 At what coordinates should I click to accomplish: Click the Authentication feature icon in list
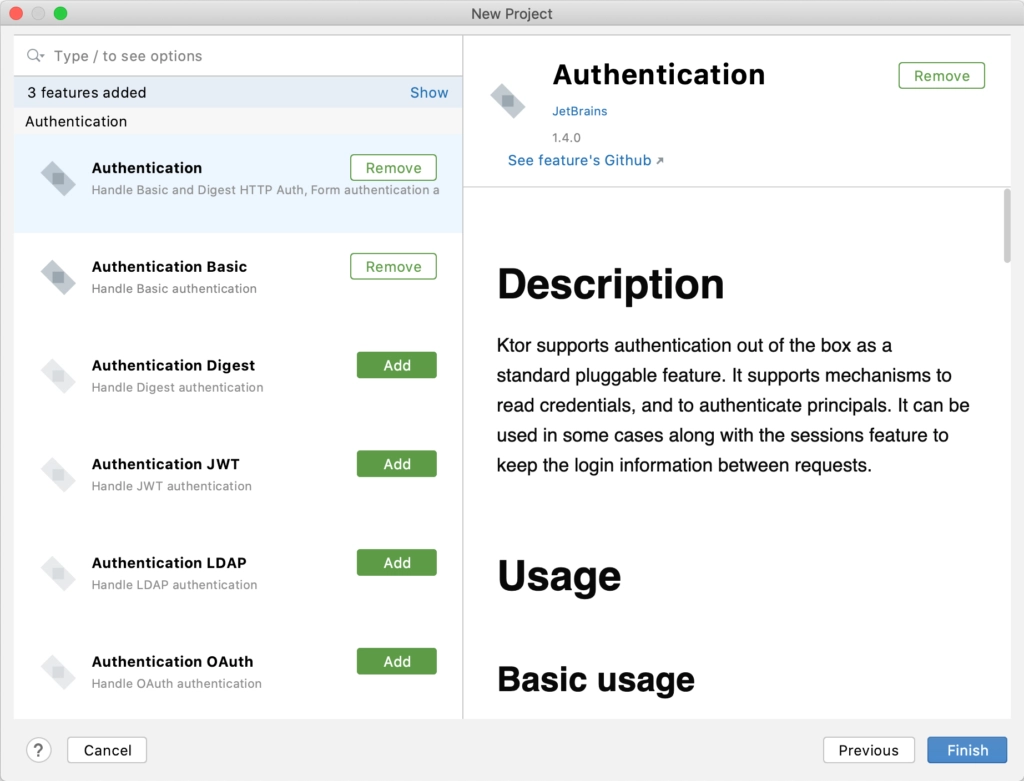tap(58, 178)
